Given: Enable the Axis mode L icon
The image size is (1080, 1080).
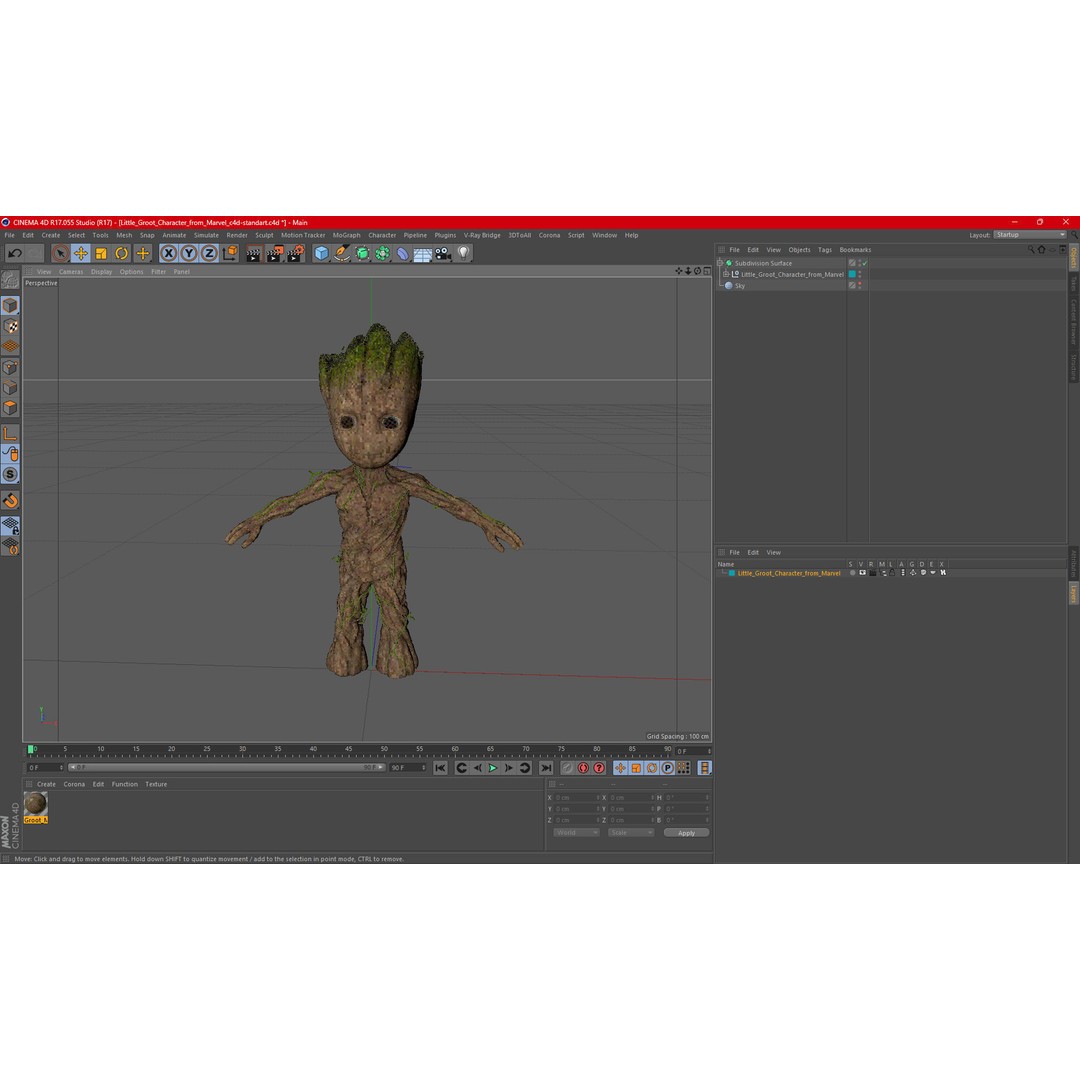Looking at the screenshot, I should click(10, 434).
